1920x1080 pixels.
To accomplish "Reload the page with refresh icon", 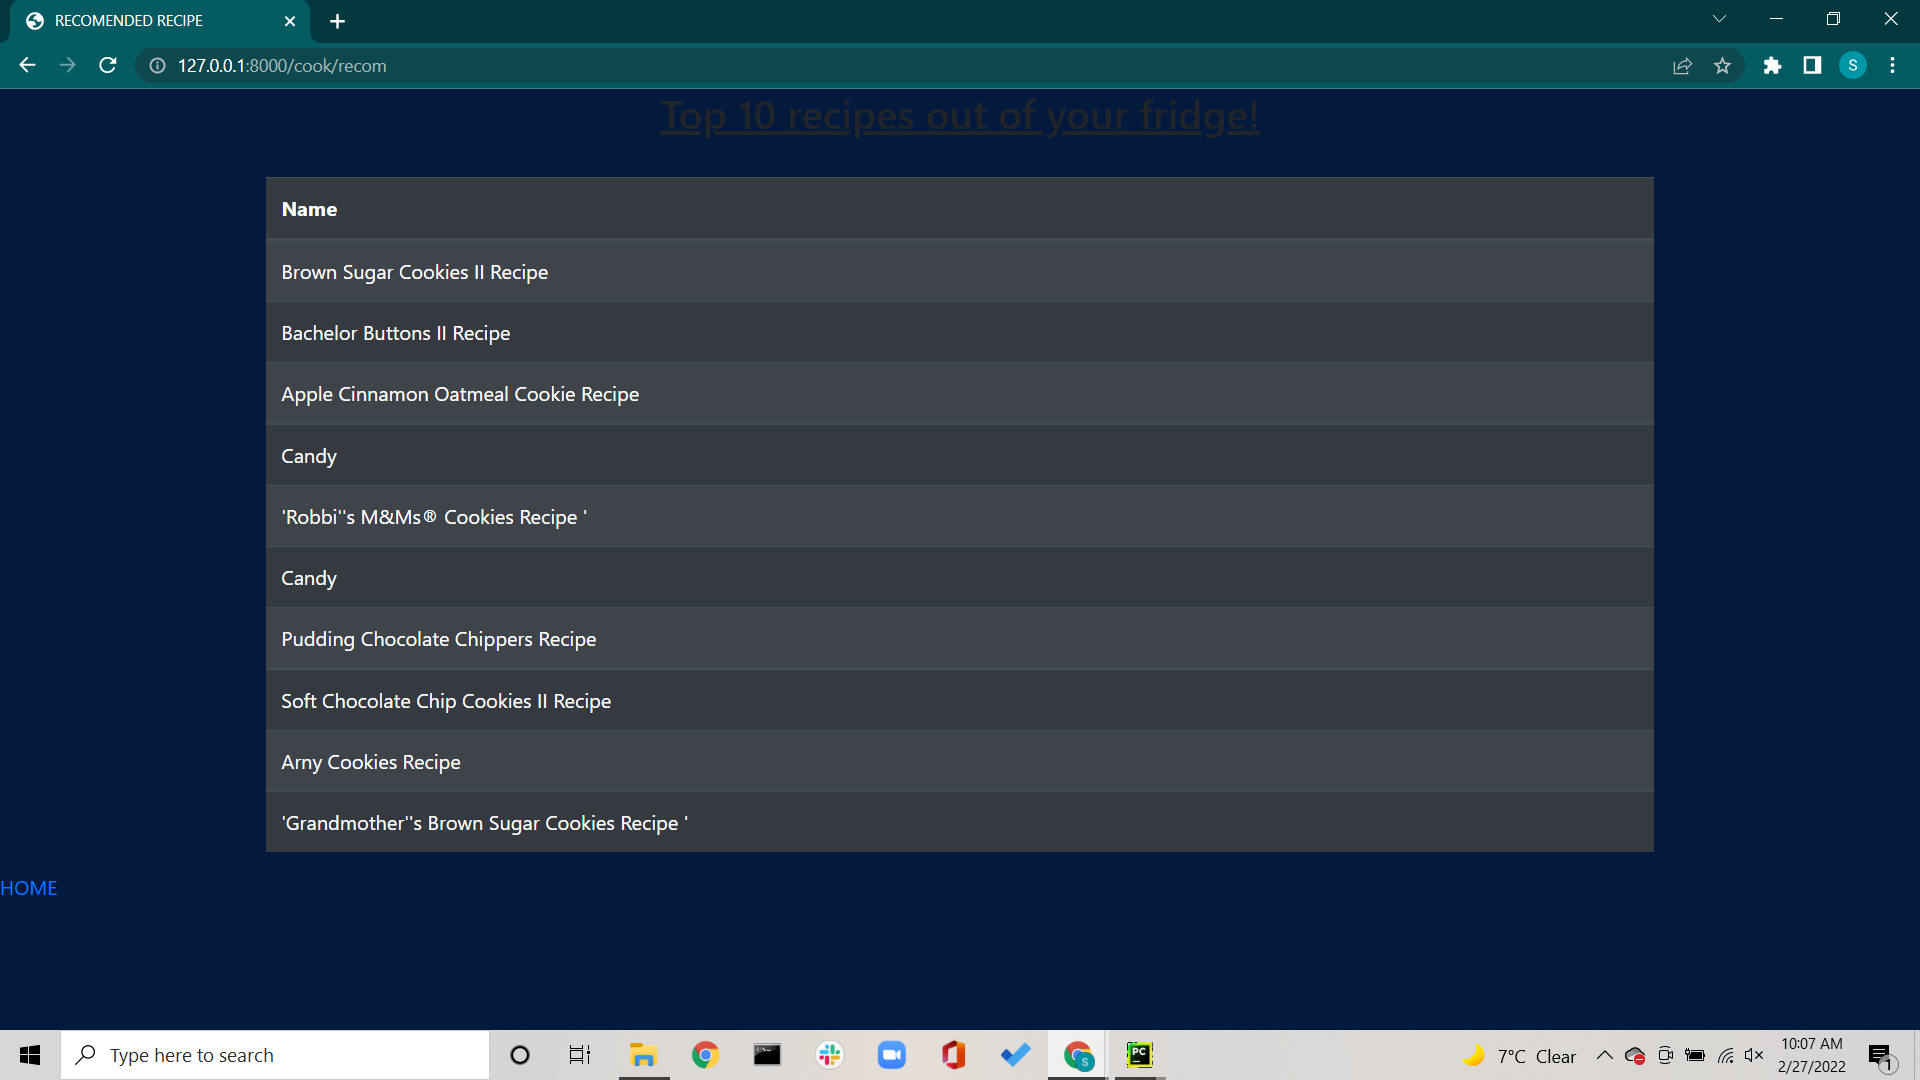I will click(x=108, y=65).
